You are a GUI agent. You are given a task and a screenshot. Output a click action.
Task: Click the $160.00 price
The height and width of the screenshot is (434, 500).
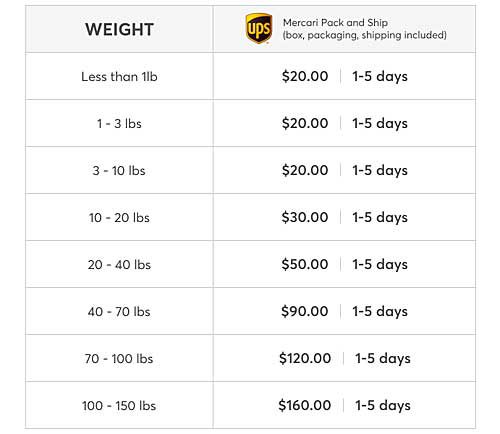[x=305, y=405]
